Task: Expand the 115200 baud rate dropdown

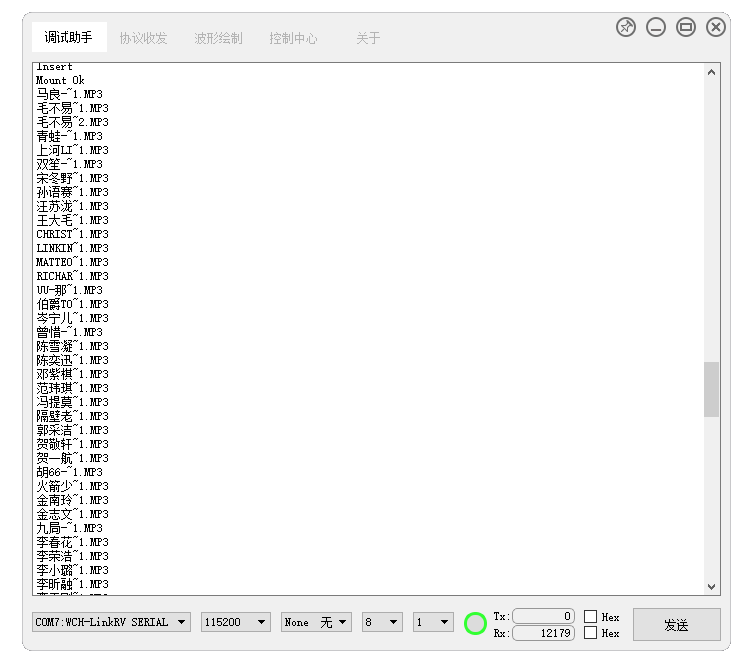Action: coord(235,622)
